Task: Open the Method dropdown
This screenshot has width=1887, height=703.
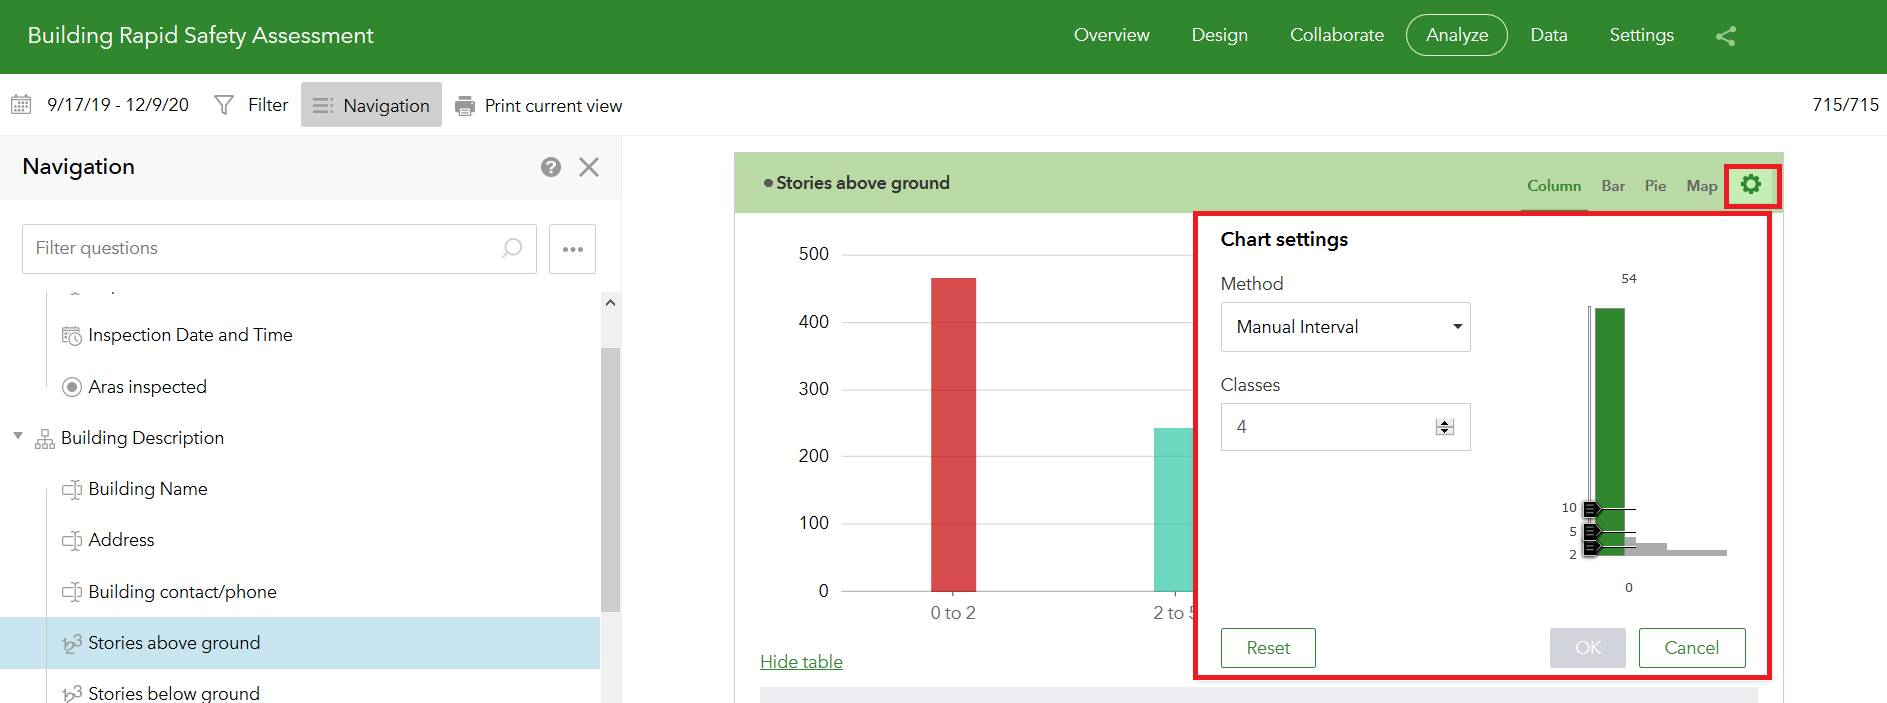Action: click(1345, 327)
